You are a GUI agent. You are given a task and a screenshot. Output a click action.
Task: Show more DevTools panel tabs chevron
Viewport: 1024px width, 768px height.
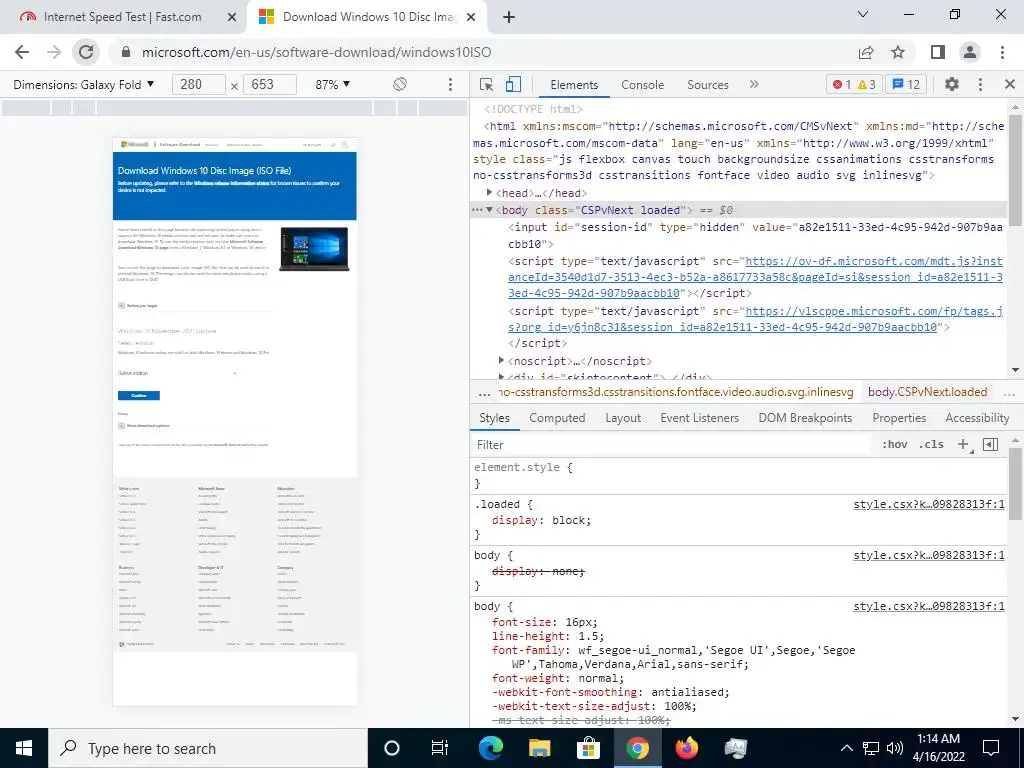tap(754, 84)
